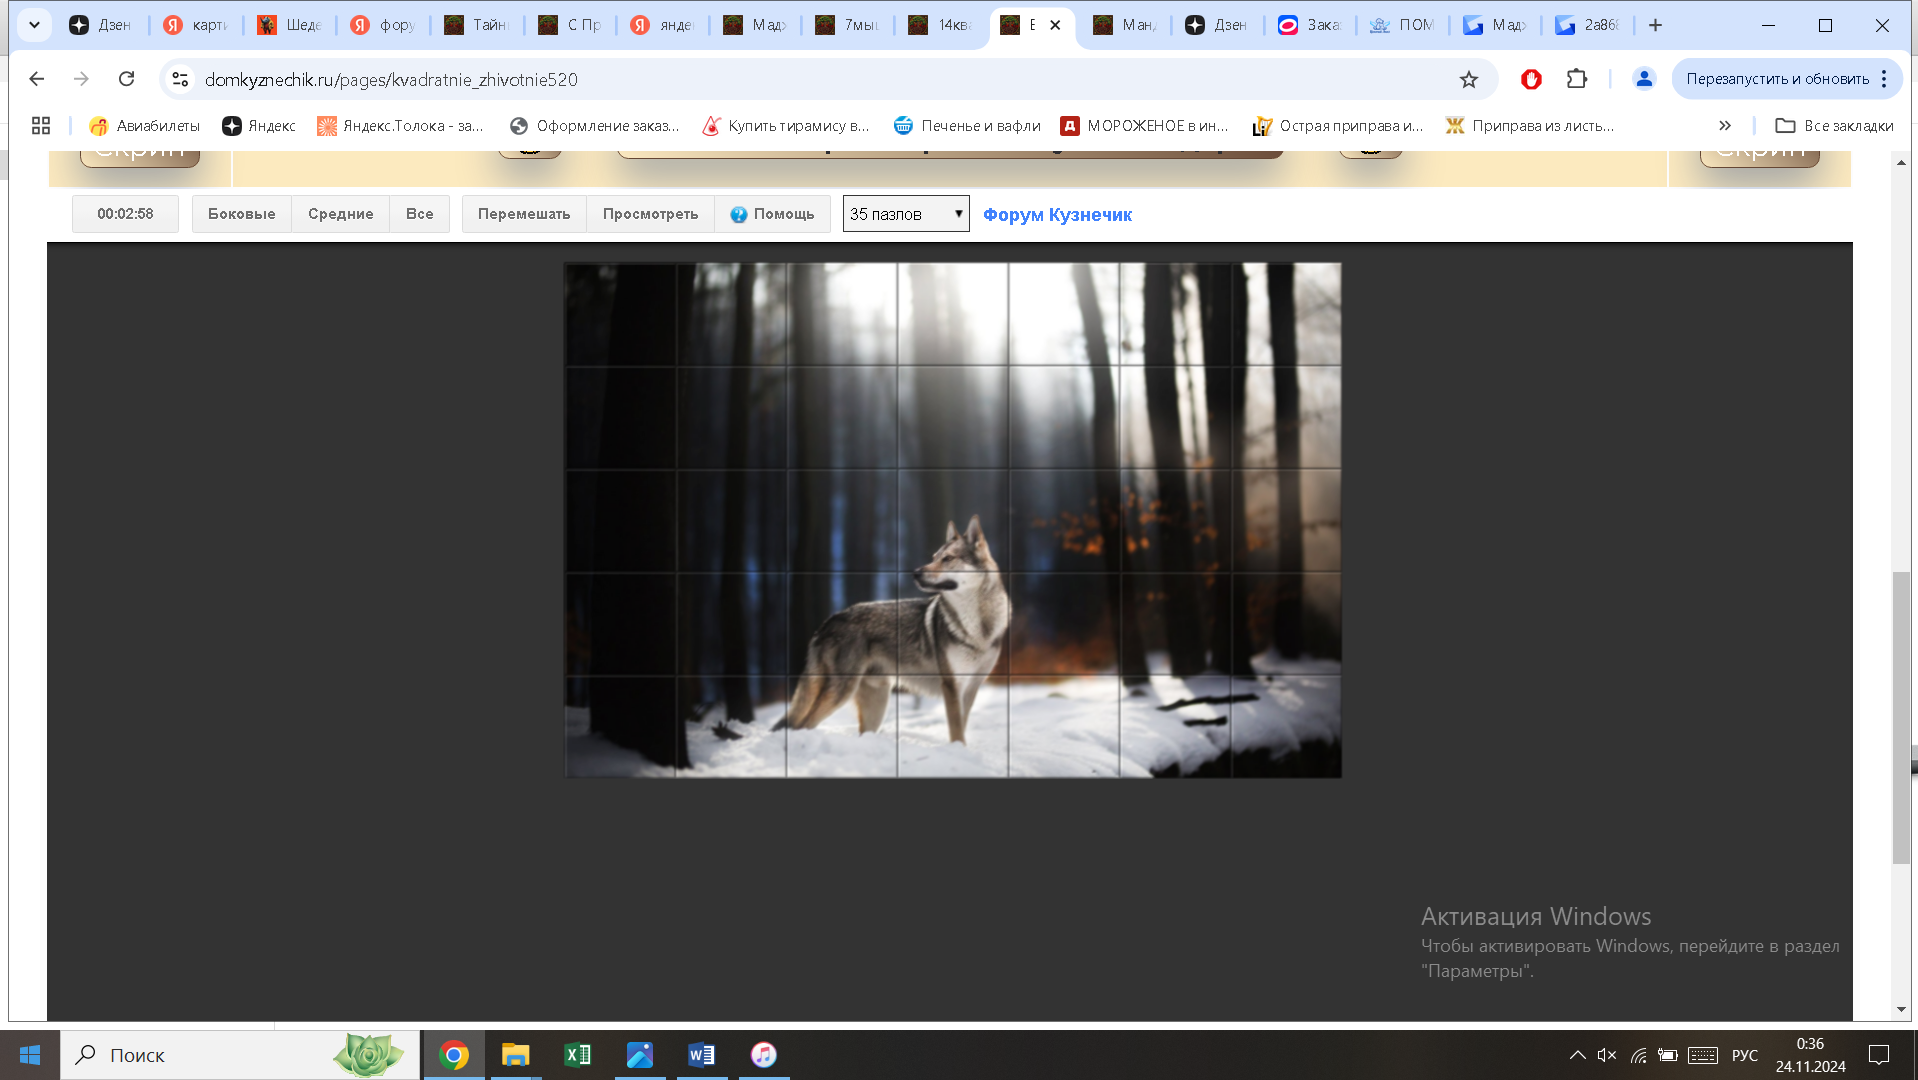Open the Extensions puzzle-piece icon
The height and width of the screenshot is (1080, 1918).
(1577, 79)
